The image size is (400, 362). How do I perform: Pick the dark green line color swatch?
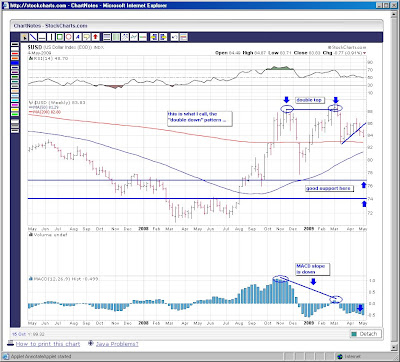(x=15, y=77)
